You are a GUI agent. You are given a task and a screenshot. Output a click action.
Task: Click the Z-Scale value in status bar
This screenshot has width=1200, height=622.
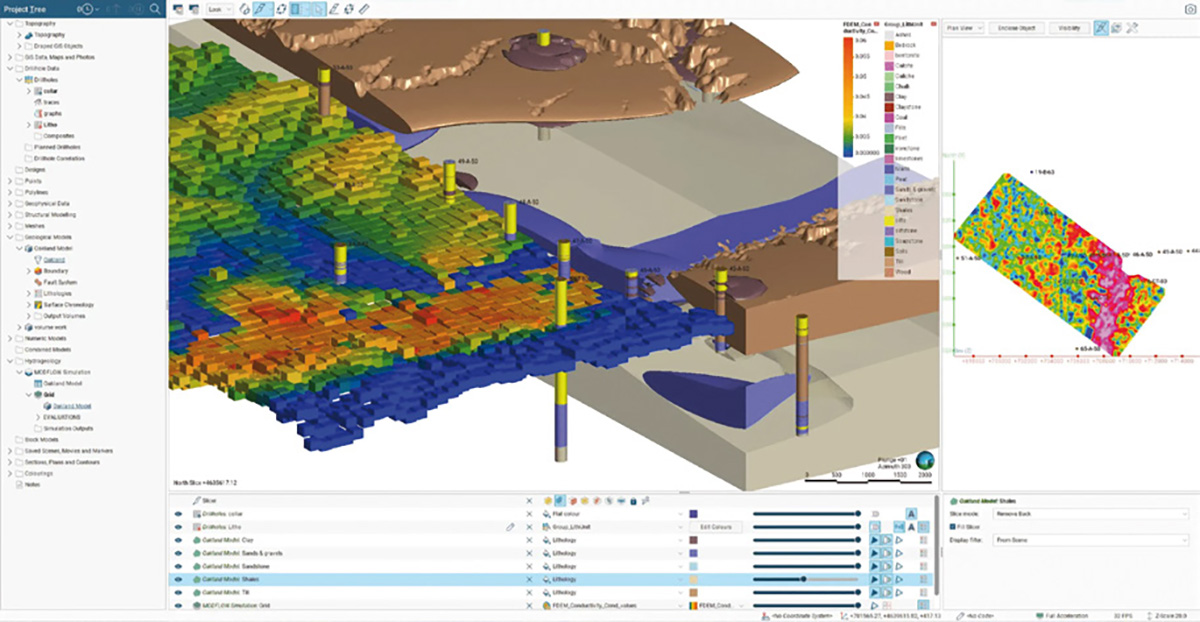pos(1171,616)
